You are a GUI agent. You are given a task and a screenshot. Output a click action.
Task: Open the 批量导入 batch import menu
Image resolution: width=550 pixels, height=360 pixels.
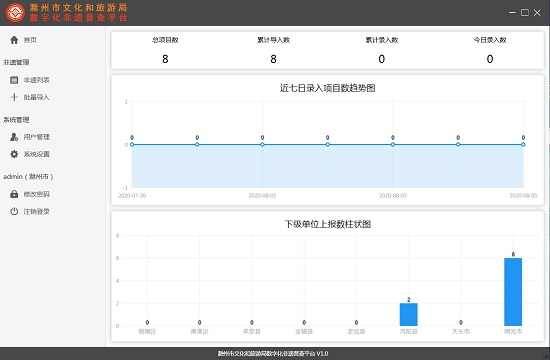[x=36, y=97]
